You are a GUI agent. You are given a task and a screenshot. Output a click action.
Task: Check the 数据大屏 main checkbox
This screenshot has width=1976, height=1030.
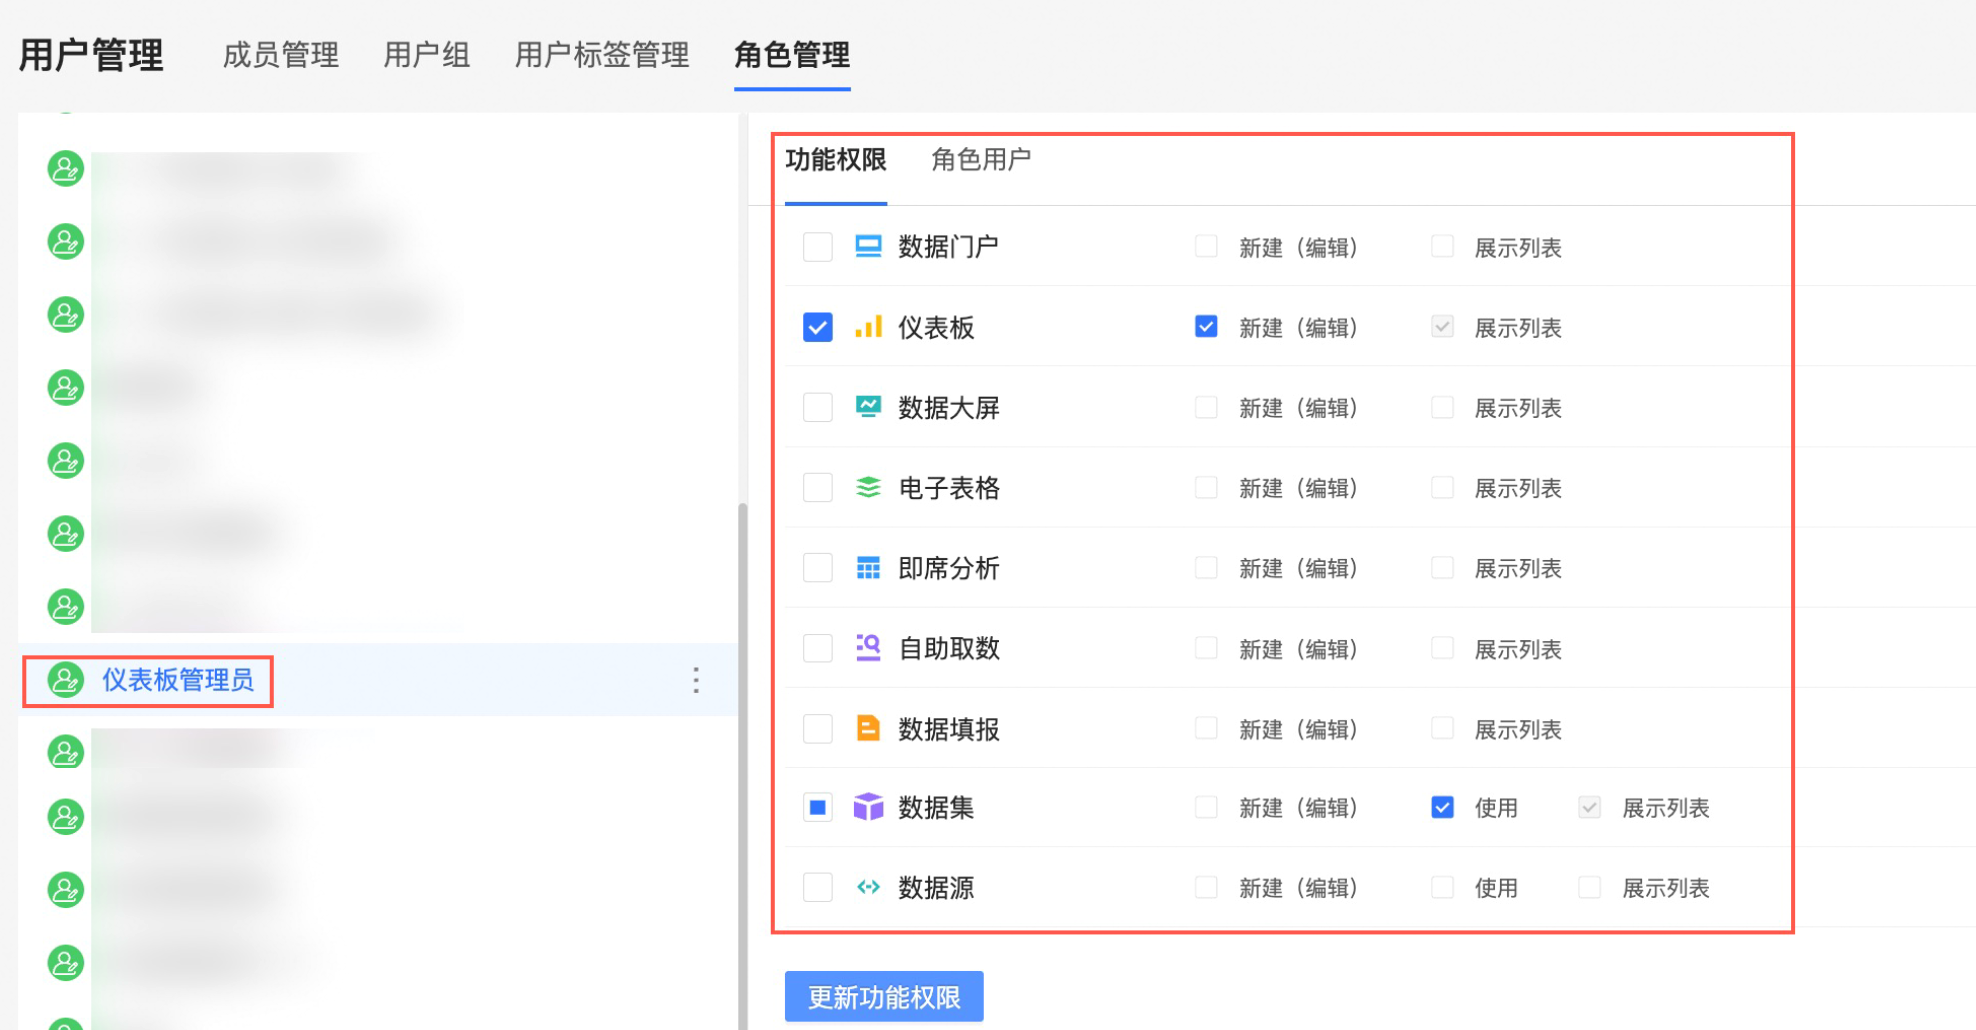pos(818,407)
